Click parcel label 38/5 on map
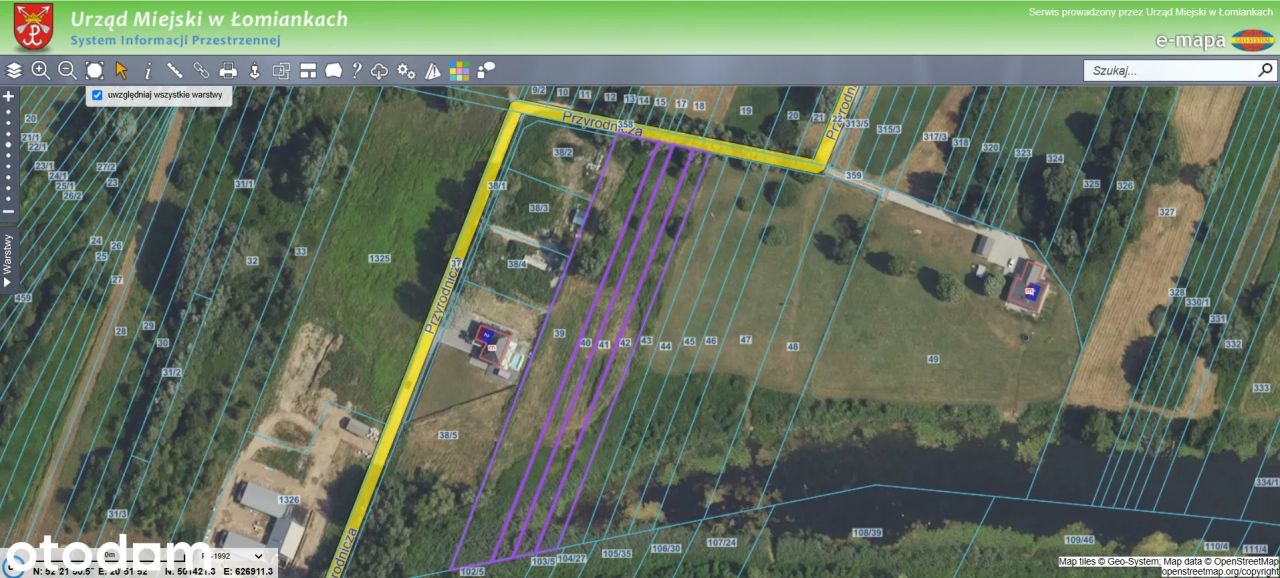The width and height of the screenshot is (1280, 578). [447, 435]
